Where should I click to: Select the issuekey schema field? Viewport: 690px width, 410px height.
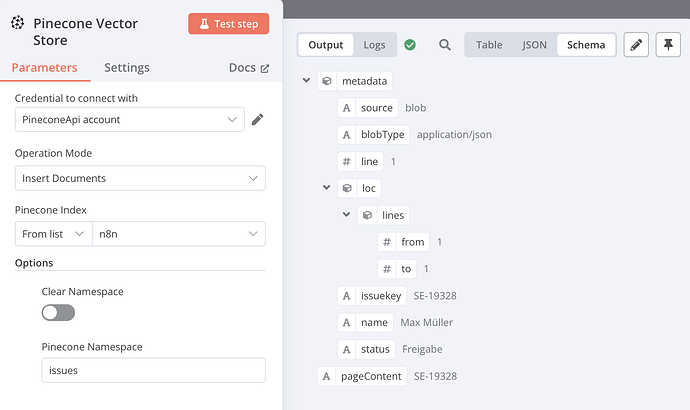tap(372, 296)
